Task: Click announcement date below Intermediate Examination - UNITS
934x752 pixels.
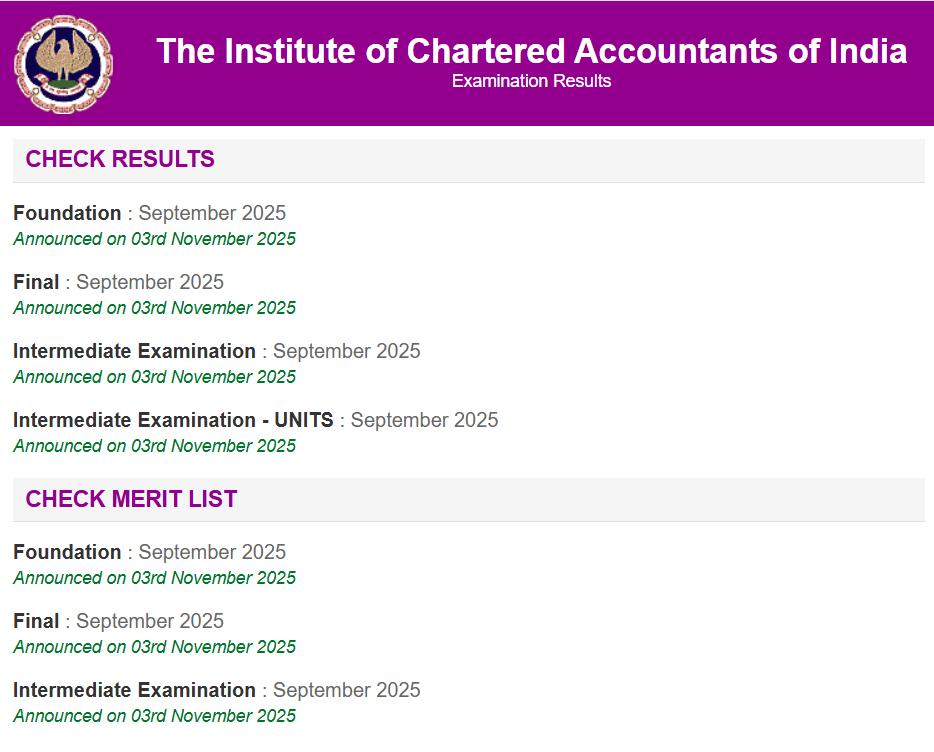Action: pos(154,446)
